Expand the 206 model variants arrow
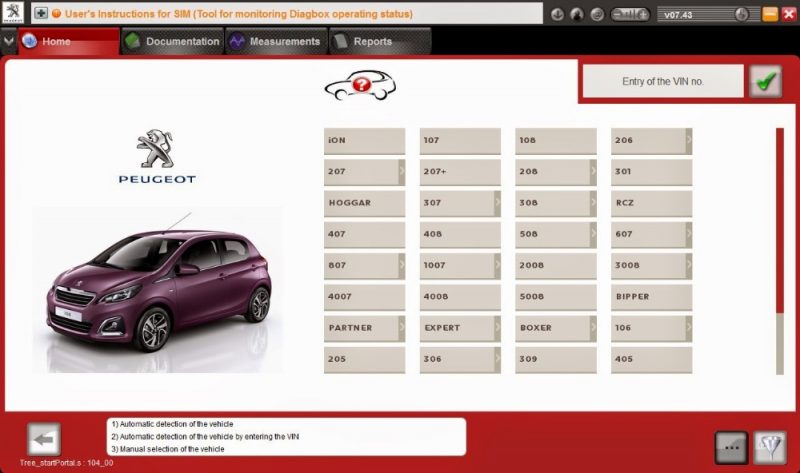 (689, 140)
